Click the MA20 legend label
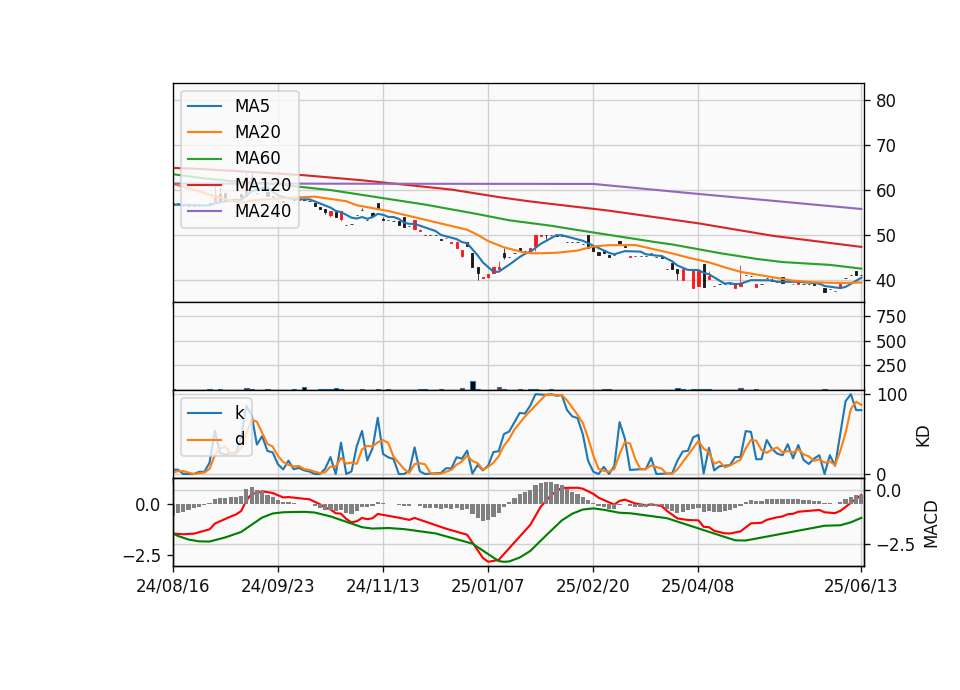The width and height of the screenshot is (960, 690). [257, 132]
